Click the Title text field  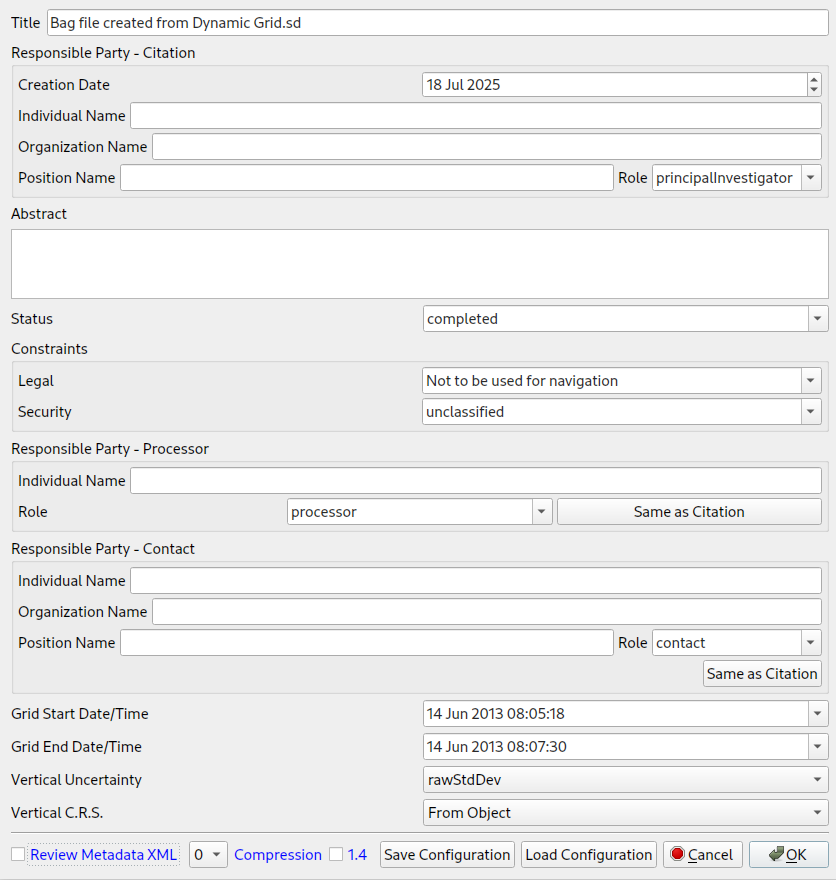click(x=438, y=23)
